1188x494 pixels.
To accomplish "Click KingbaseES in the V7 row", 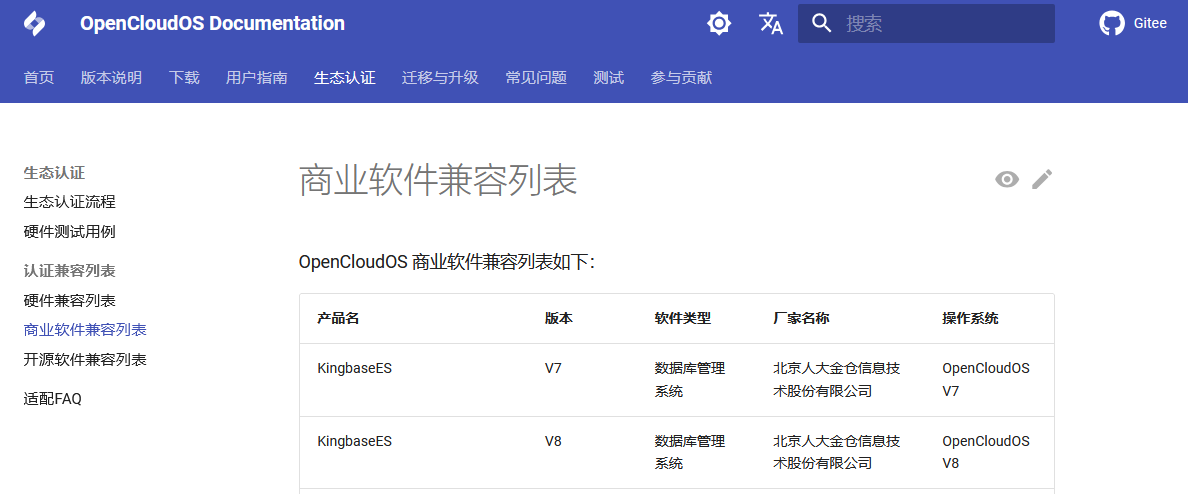I will pyautogui.click(x=355, y=369).
